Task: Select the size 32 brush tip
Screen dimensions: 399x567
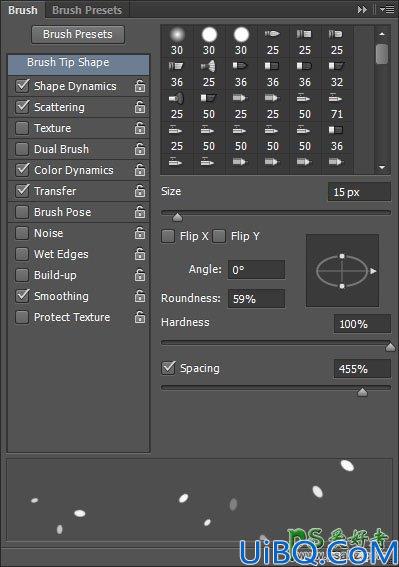Action: tap(337, 73)
